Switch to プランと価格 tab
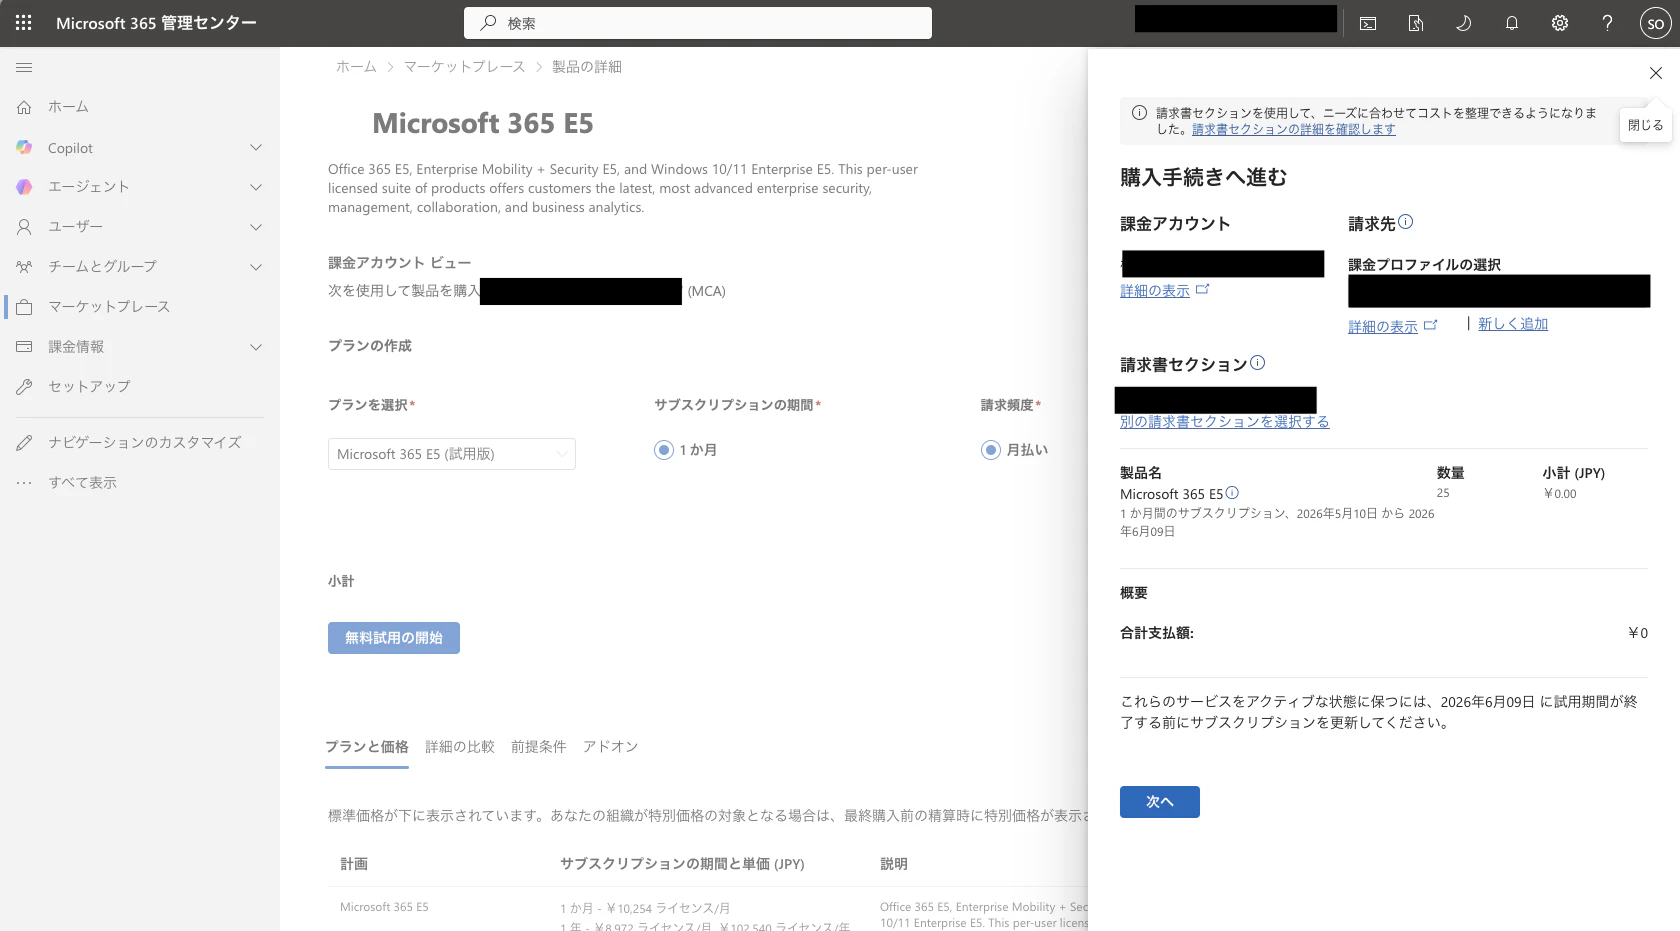This screenshot has height=931, width=1680. point(367,747)
